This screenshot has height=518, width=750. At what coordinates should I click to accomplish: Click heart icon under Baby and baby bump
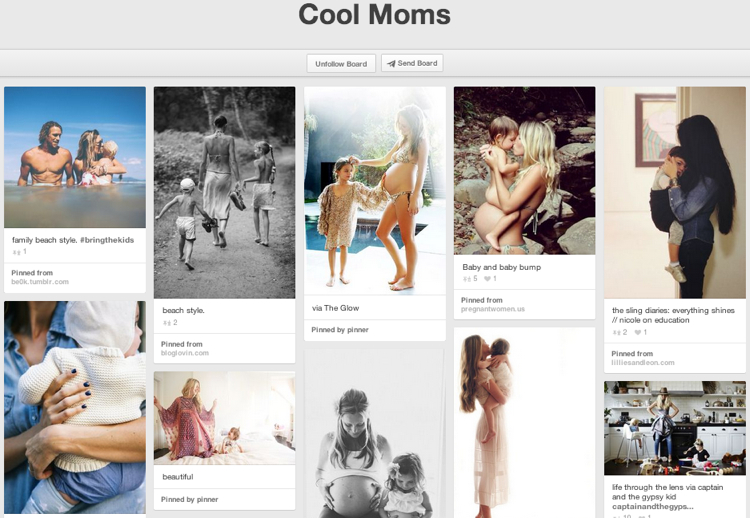[x=488, y=279]
